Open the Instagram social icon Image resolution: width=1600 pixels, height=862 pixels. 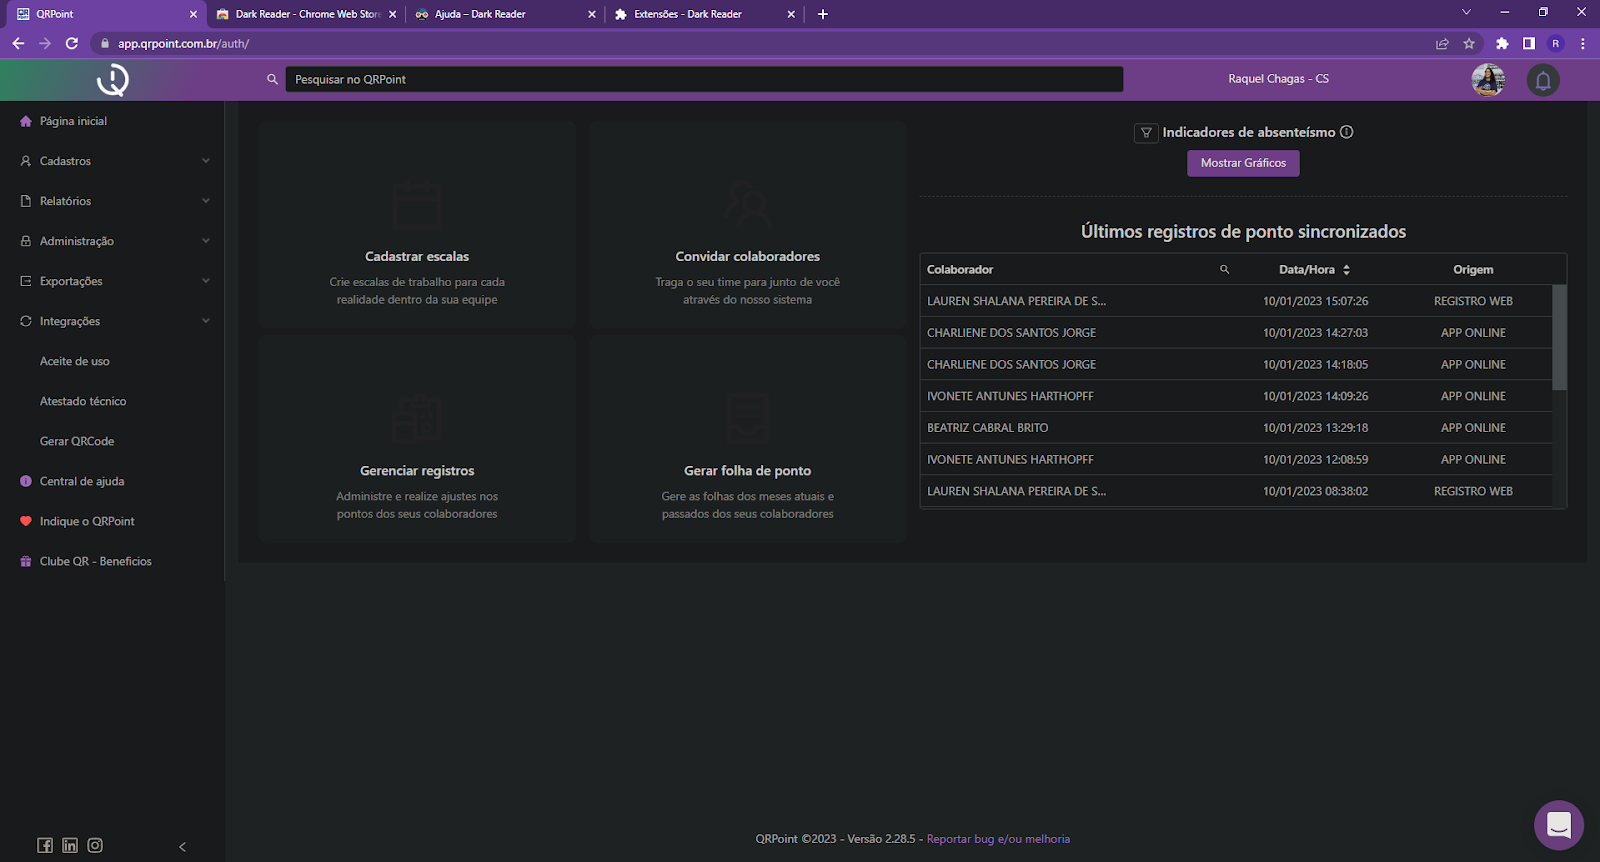[95, 845]
